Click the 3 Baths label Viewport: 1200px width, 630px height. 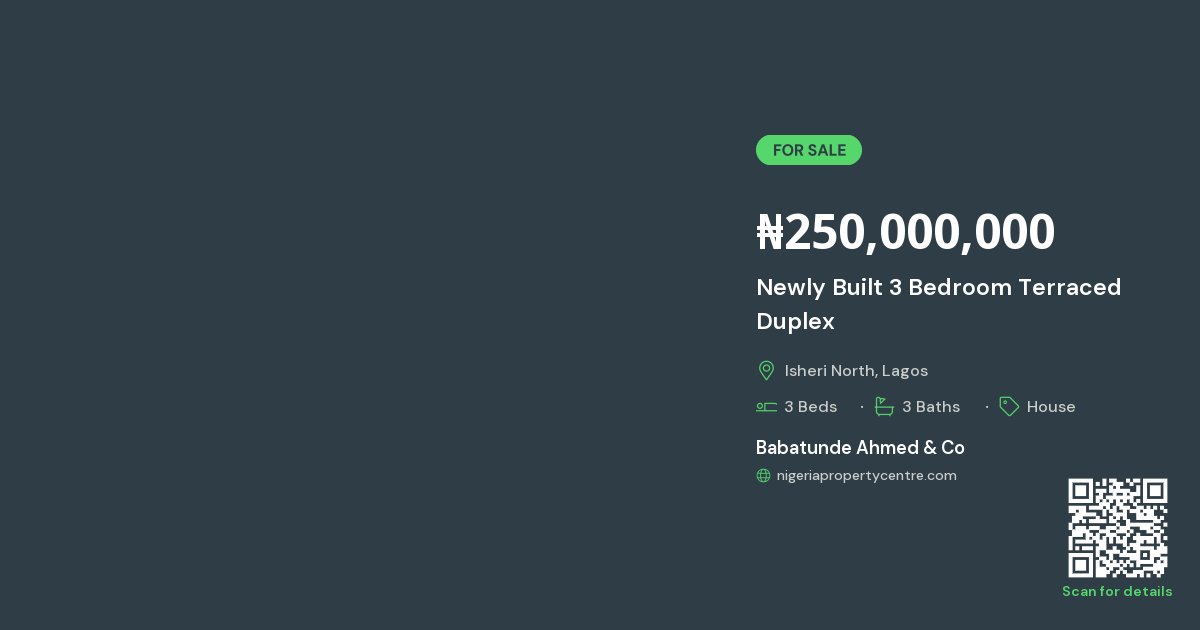click(x=931, y=407)
